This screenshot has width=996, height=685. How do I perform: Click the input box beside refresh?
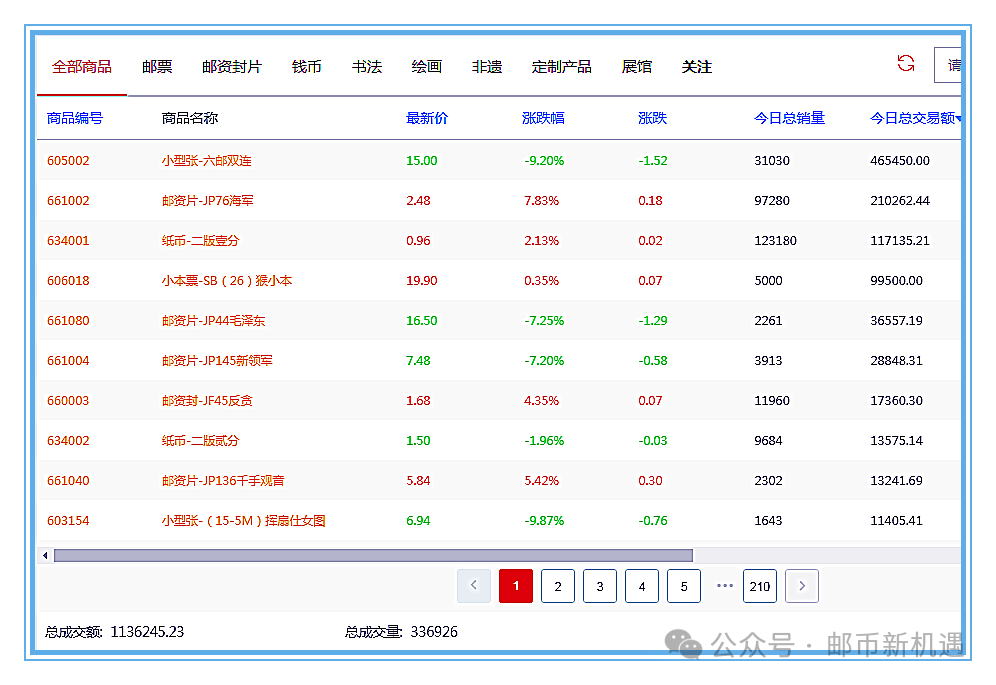[x=948, y=65]
